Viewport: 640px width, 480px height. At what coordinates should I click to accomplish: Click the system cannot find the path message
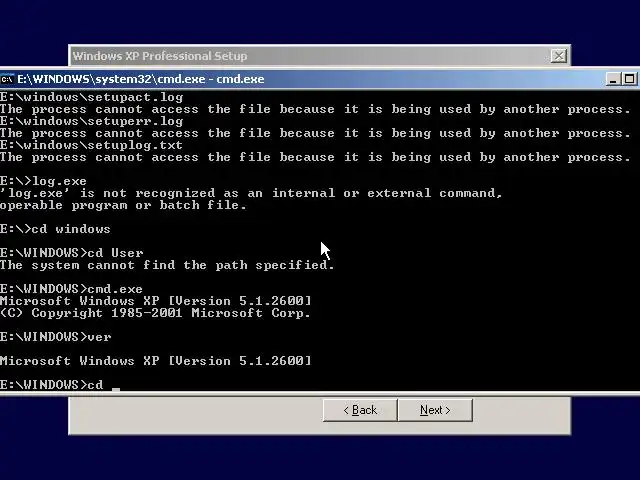coord(167,265)
